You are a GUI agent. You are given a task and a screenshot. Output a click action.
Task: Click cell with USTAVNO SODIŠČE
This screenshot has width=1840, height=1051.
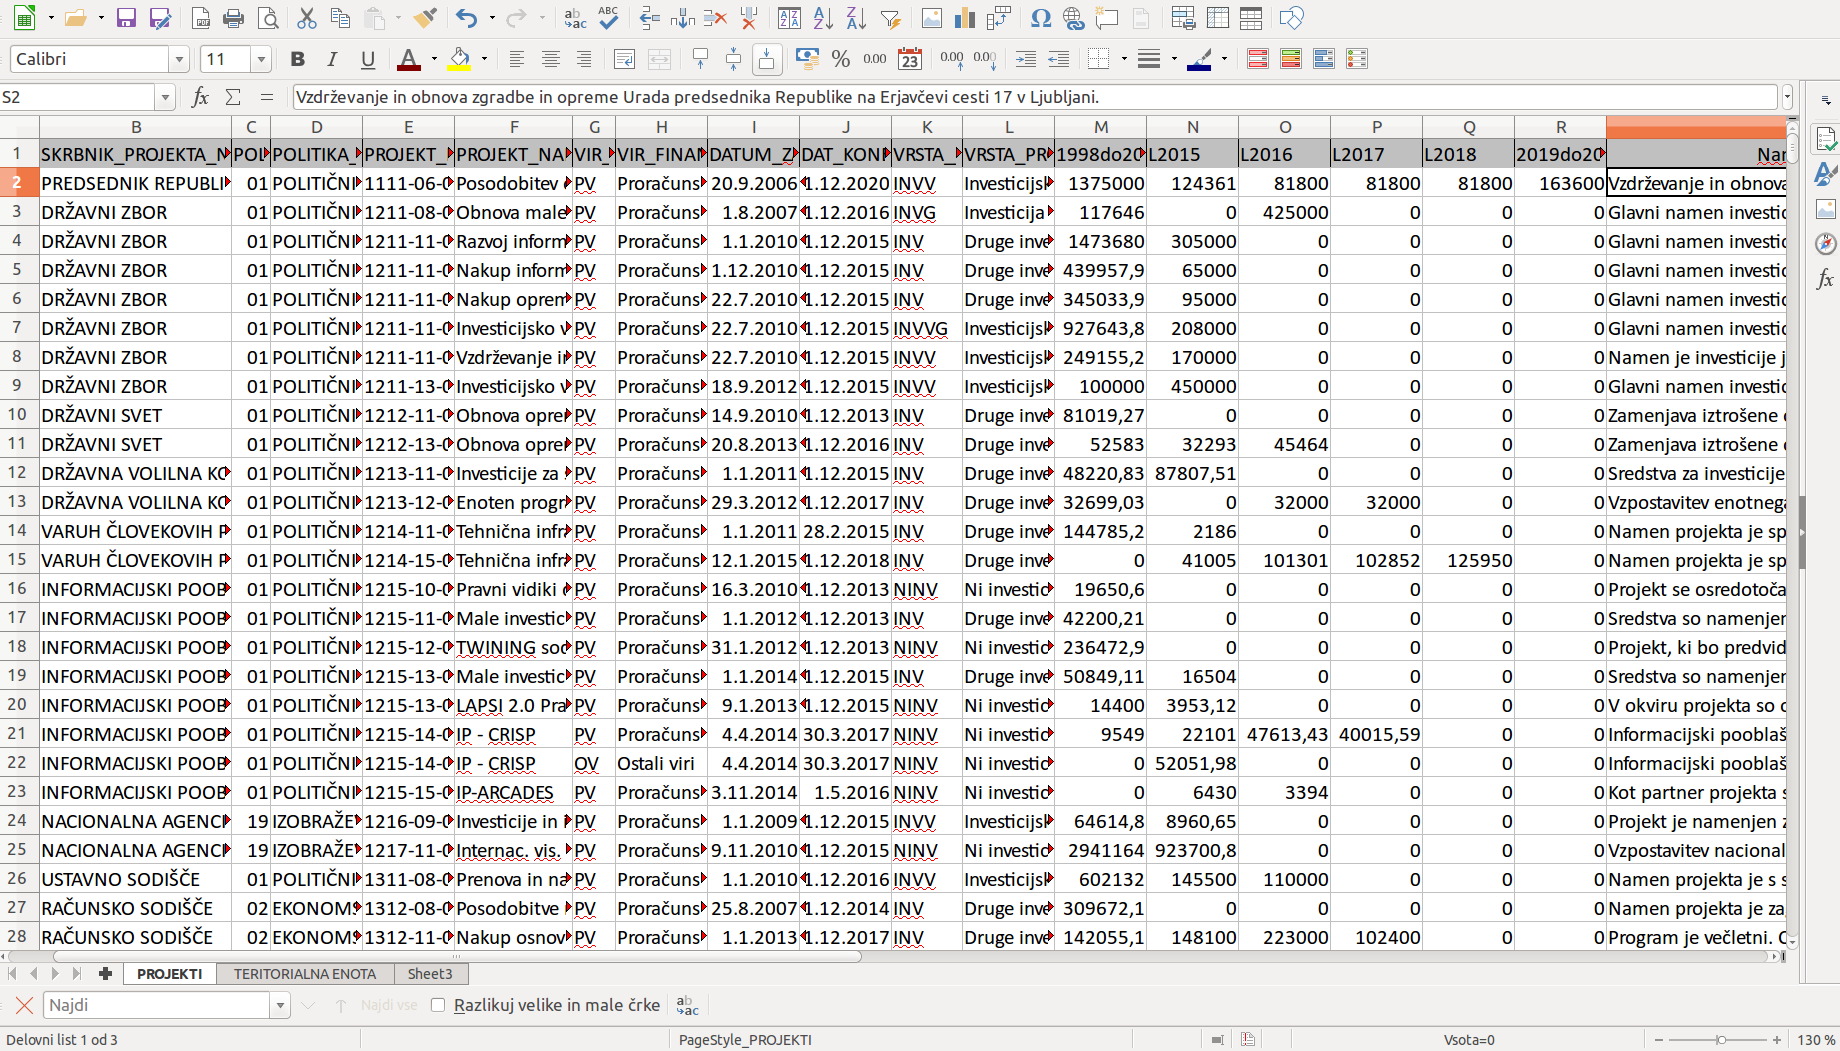(x=135, y=879)
